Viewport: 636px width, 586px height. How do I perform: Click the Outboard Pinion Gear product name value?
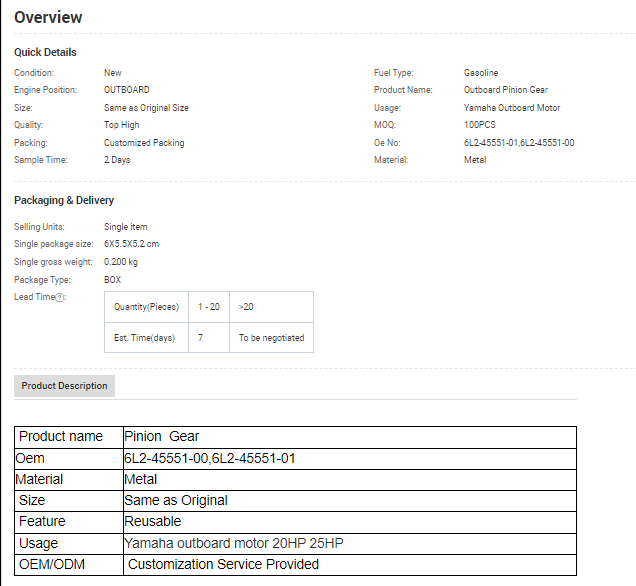coord(505,90)
